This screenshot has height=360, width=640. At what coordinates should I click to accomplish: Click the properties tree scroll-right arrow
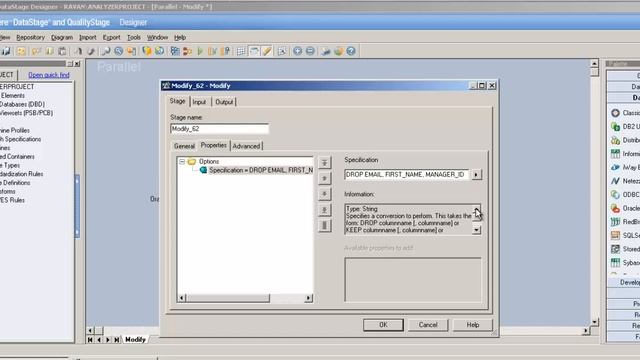point(309,298)
